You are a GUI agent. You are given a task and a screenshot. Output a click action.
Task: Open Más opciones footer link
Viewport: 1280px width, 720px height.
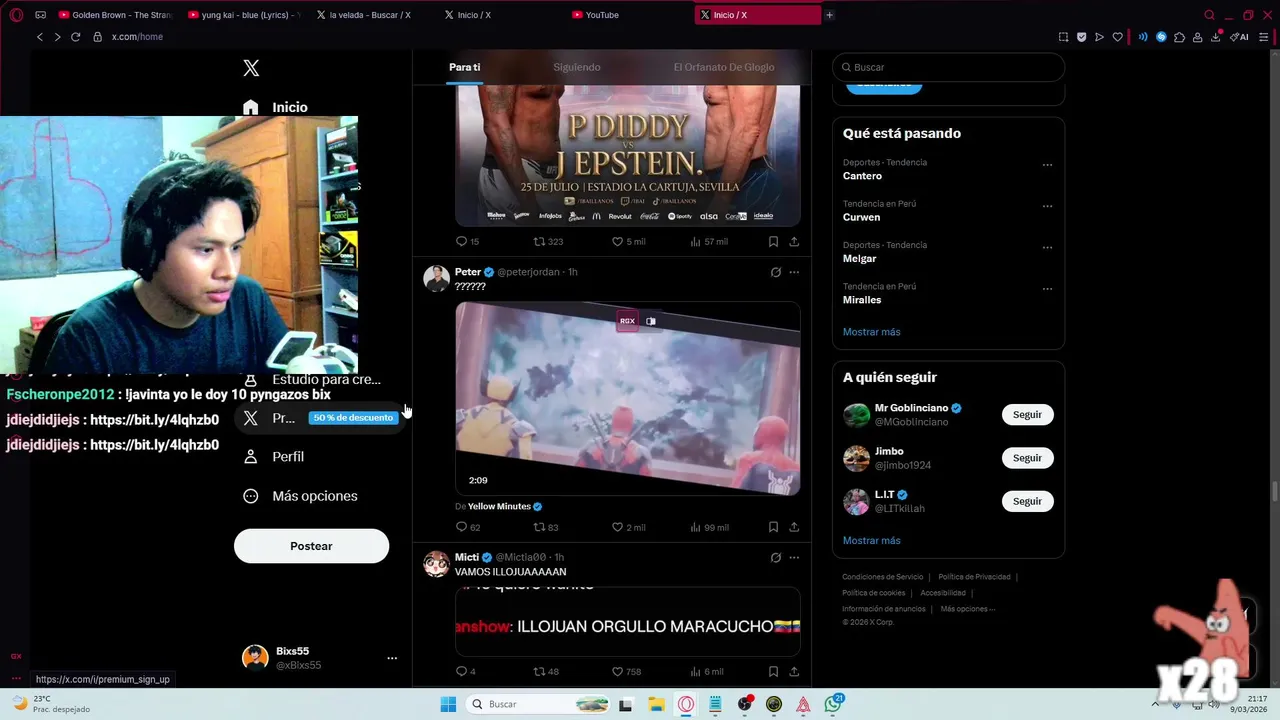click(x=967, y=609)
